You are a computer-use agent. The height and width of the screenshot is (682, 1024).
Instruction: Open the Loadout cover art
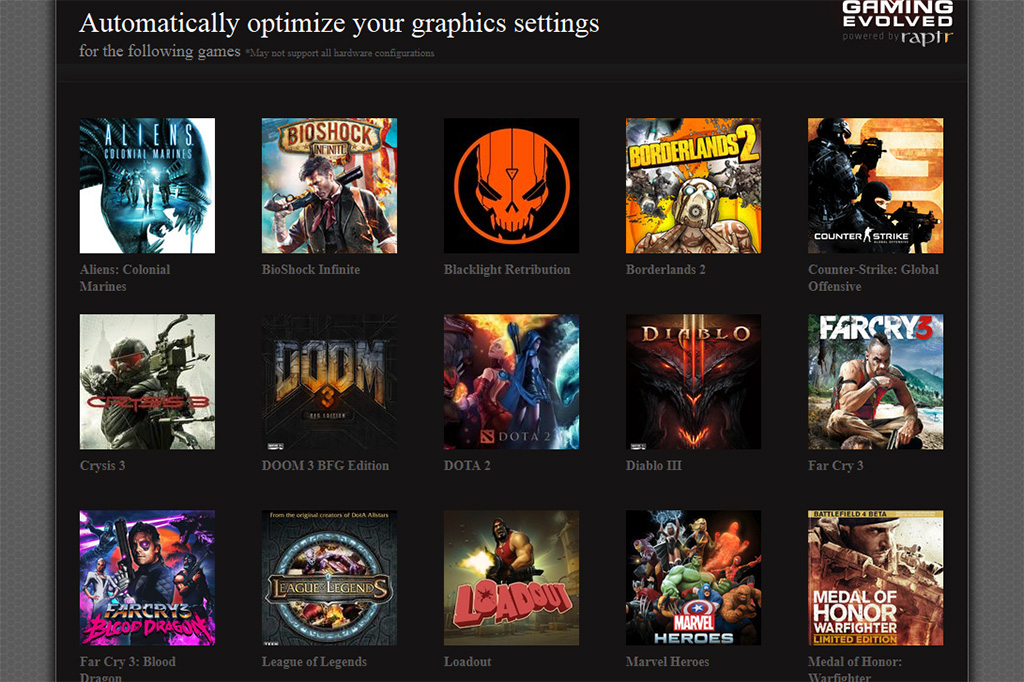(511, 577)
